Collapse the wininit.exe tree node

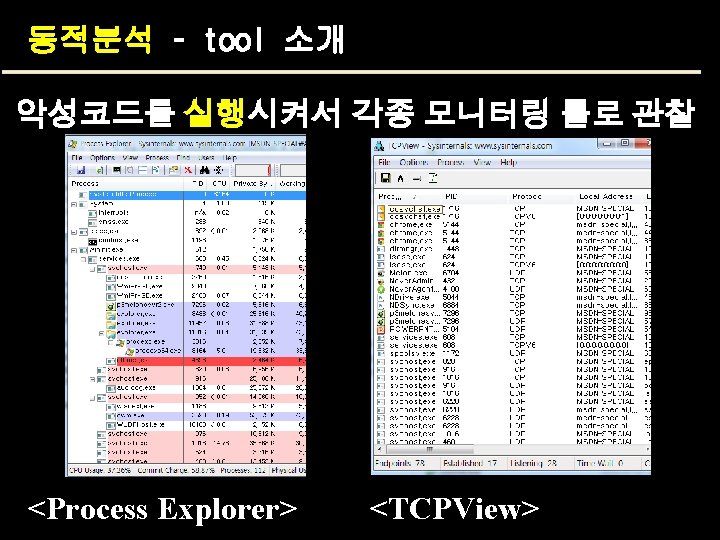[x=74, y=250]
